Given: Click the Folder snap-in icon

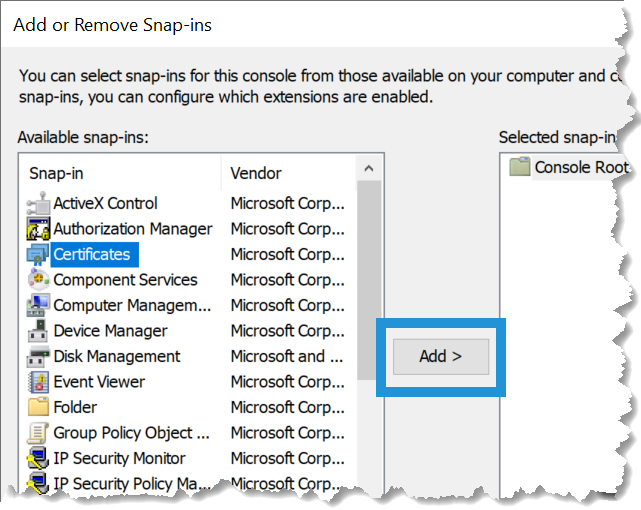Looking at the screenshot, I should pyautogui.click(x=38, y=407).
